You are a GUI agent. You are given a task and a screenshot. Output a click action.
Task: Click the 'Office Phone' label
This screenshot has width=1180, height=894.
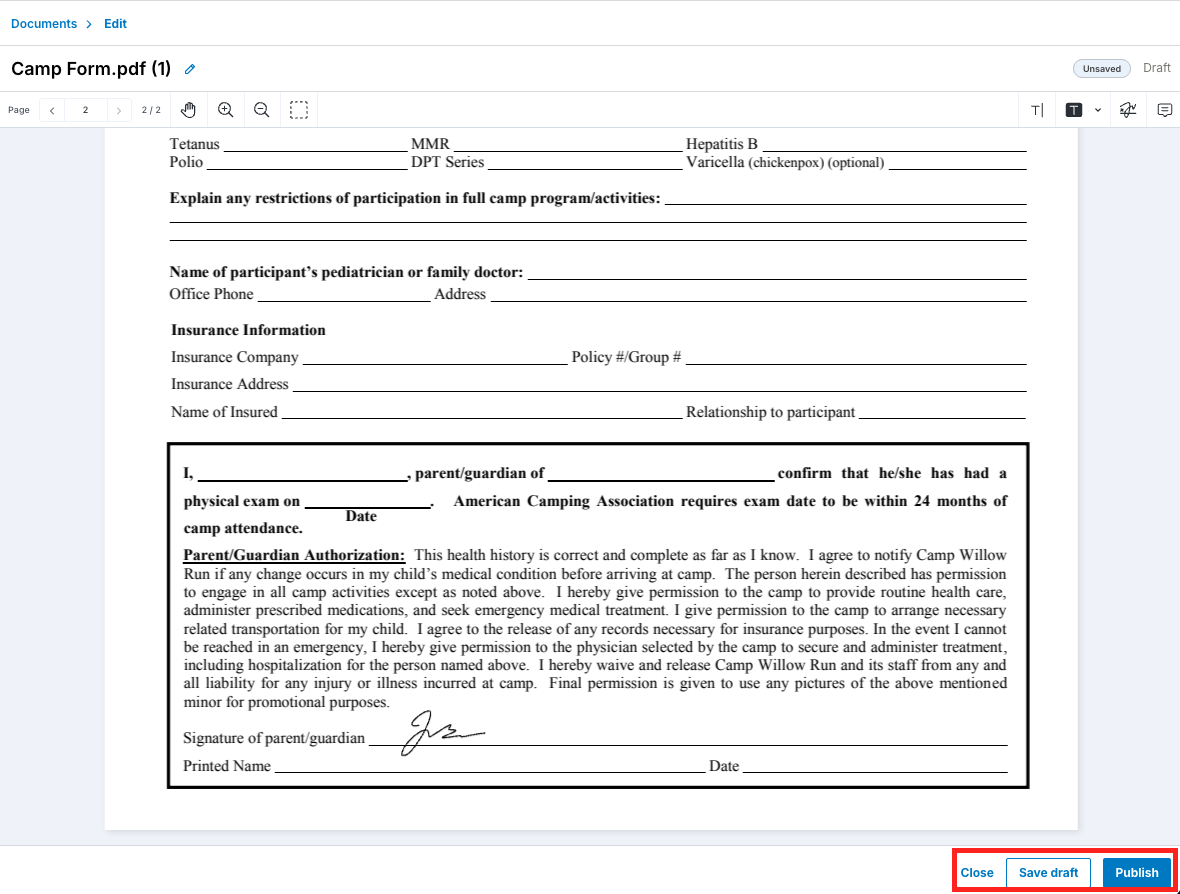tap(211, 294)
